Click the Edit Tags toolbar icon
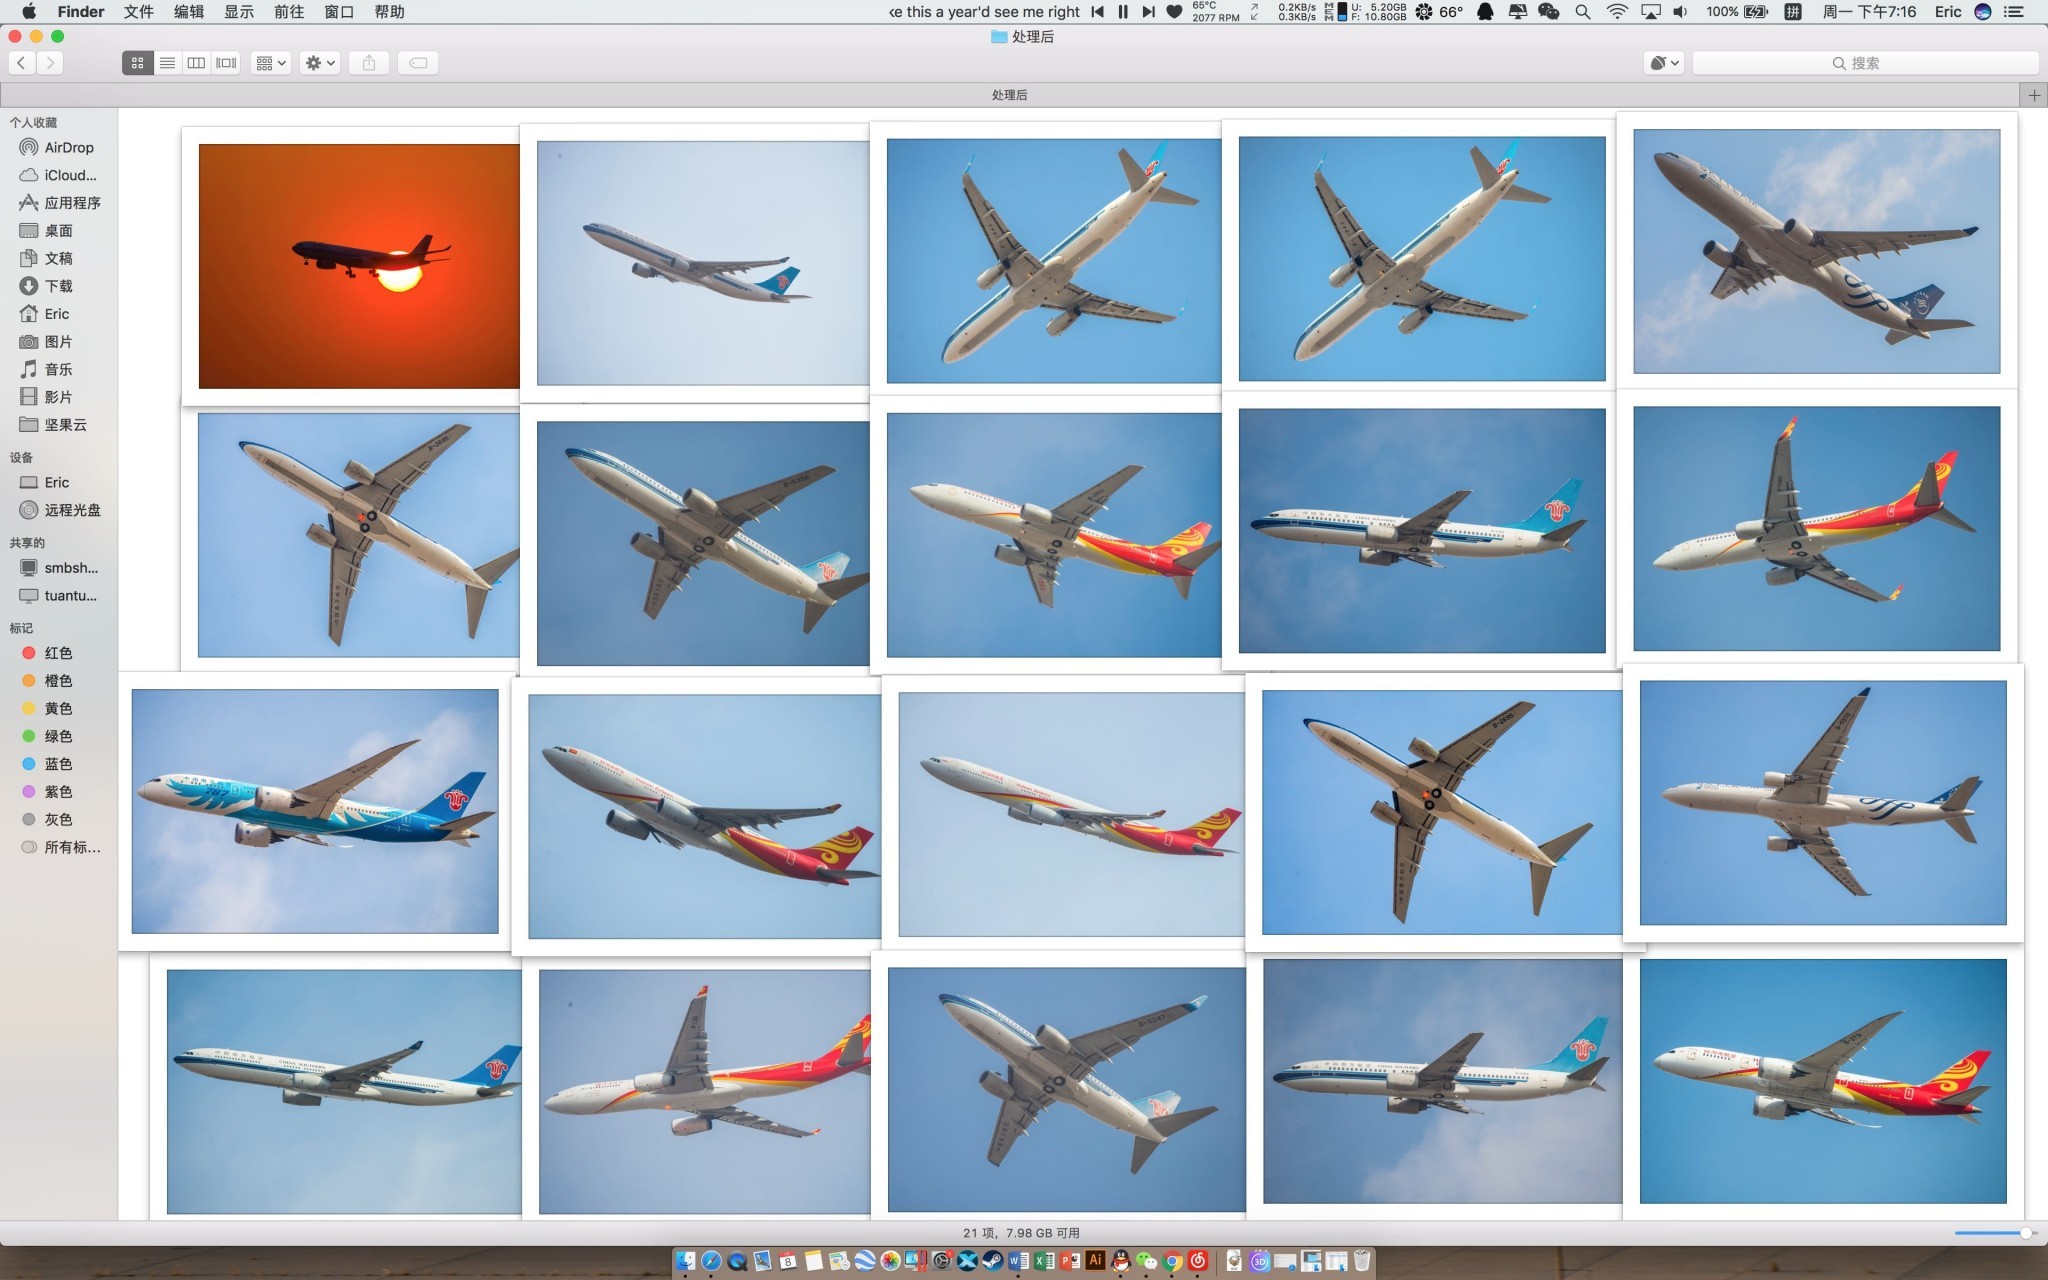This screenshot has height=1280, width=2048. (x=418, y=63)
